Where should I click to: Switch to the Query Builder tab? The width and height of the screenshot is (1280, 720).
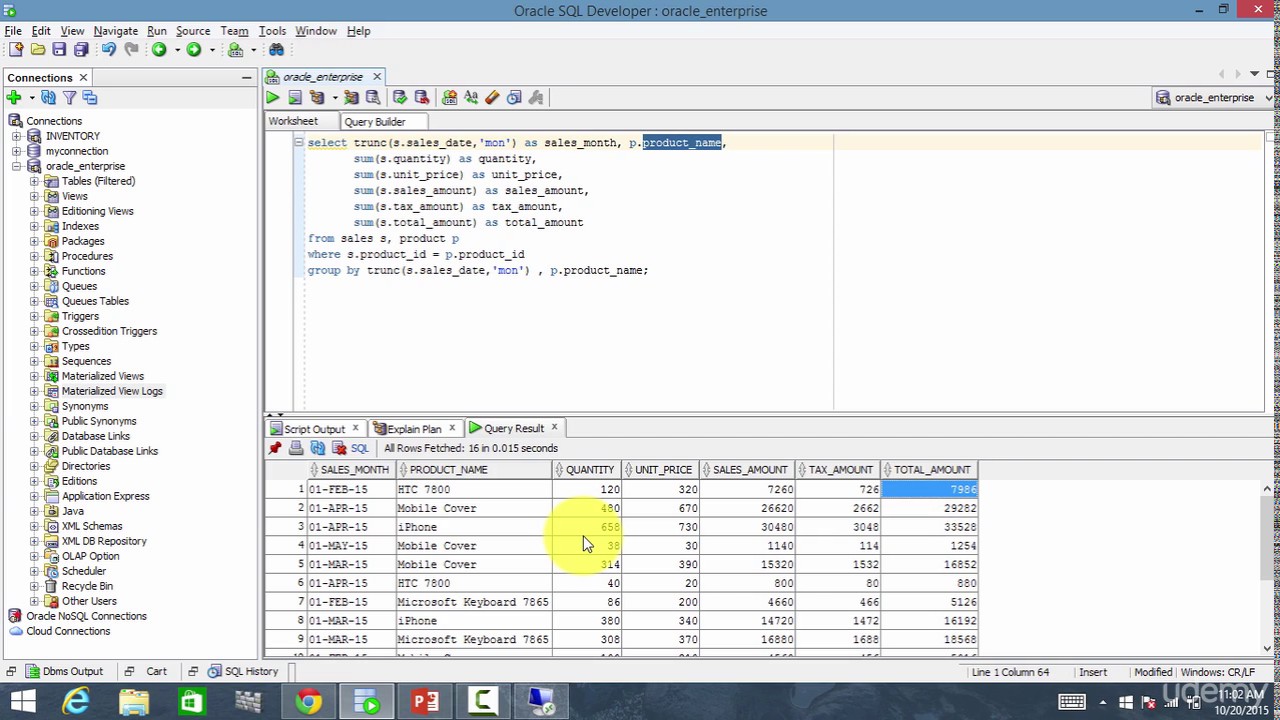pos(375,121)
